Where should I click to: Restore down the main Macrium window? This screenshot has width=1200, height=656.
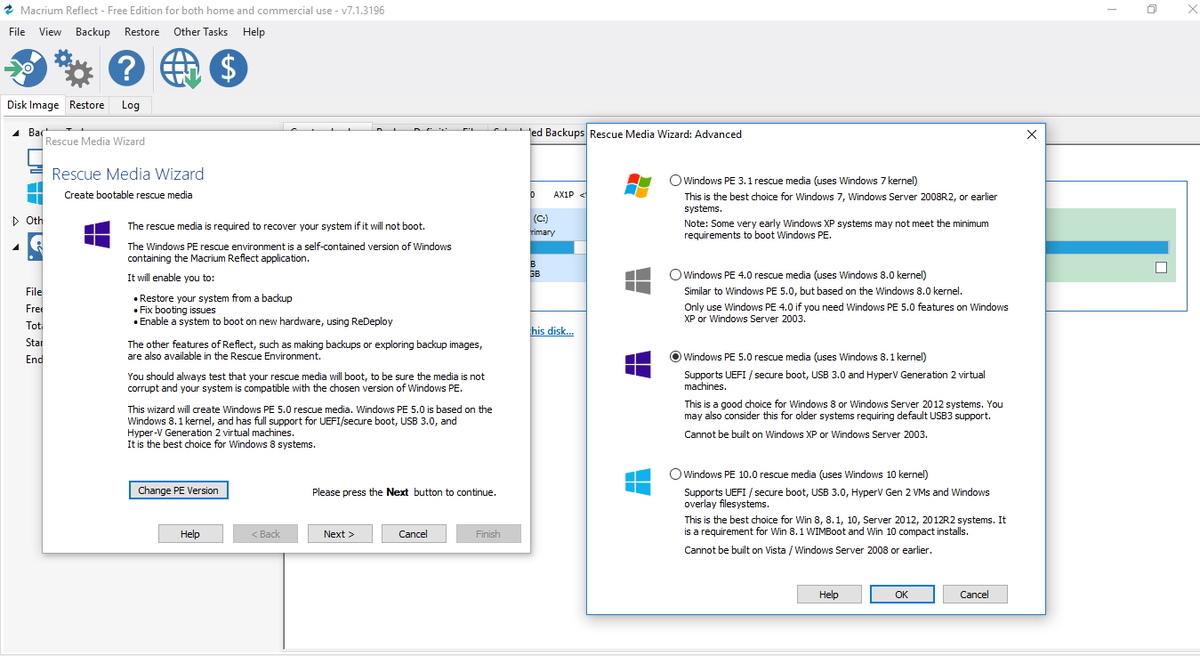click(1152, 10)
